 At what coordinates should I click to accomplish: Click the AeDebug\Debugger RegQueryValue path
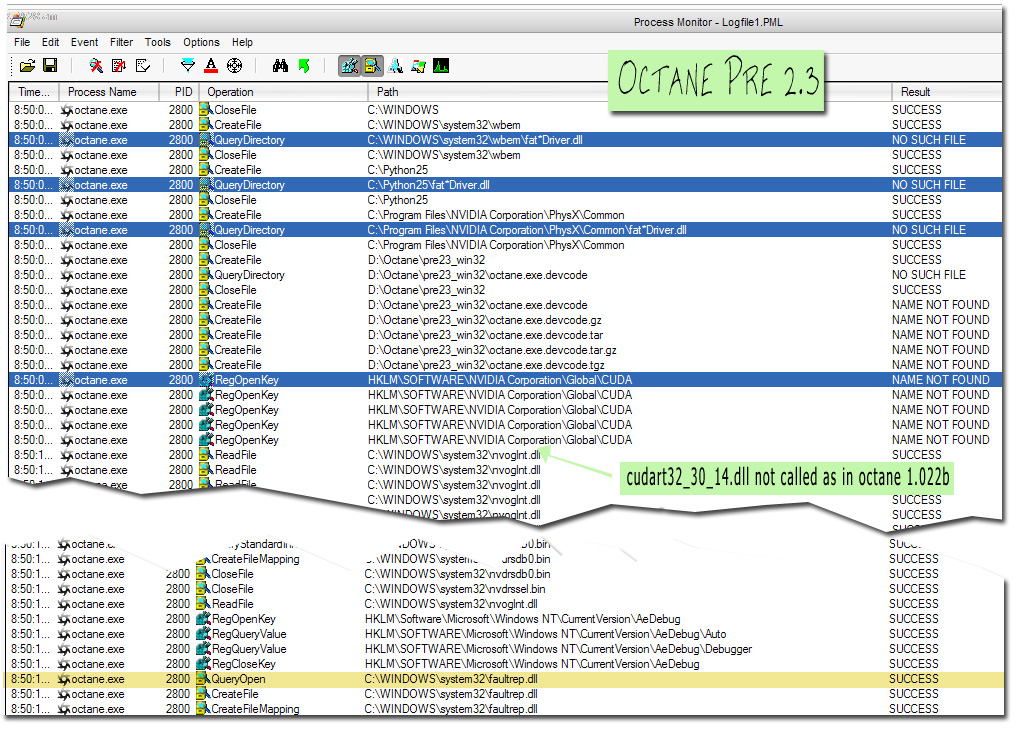(x=558, y=648)
